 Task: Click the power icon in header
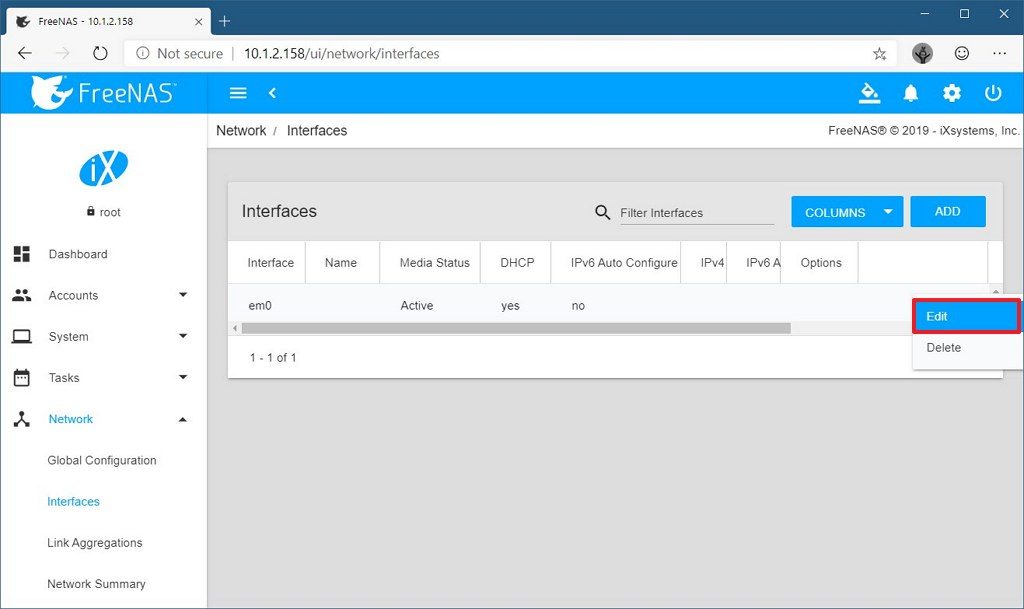pos(993,93)
